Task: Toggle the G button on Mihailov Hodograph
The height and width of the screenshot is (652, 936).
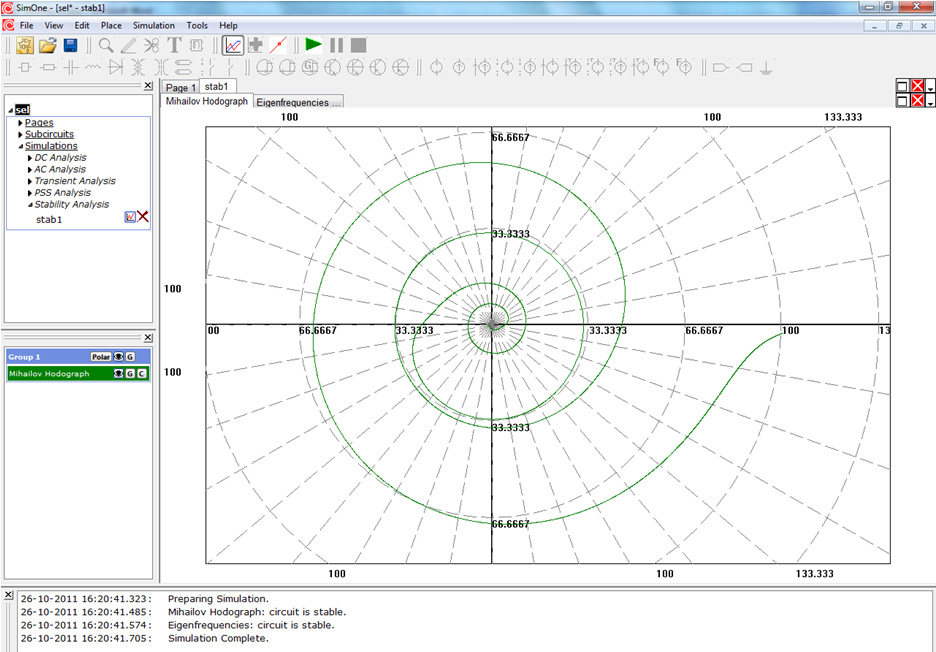Action: pos(130,374)
